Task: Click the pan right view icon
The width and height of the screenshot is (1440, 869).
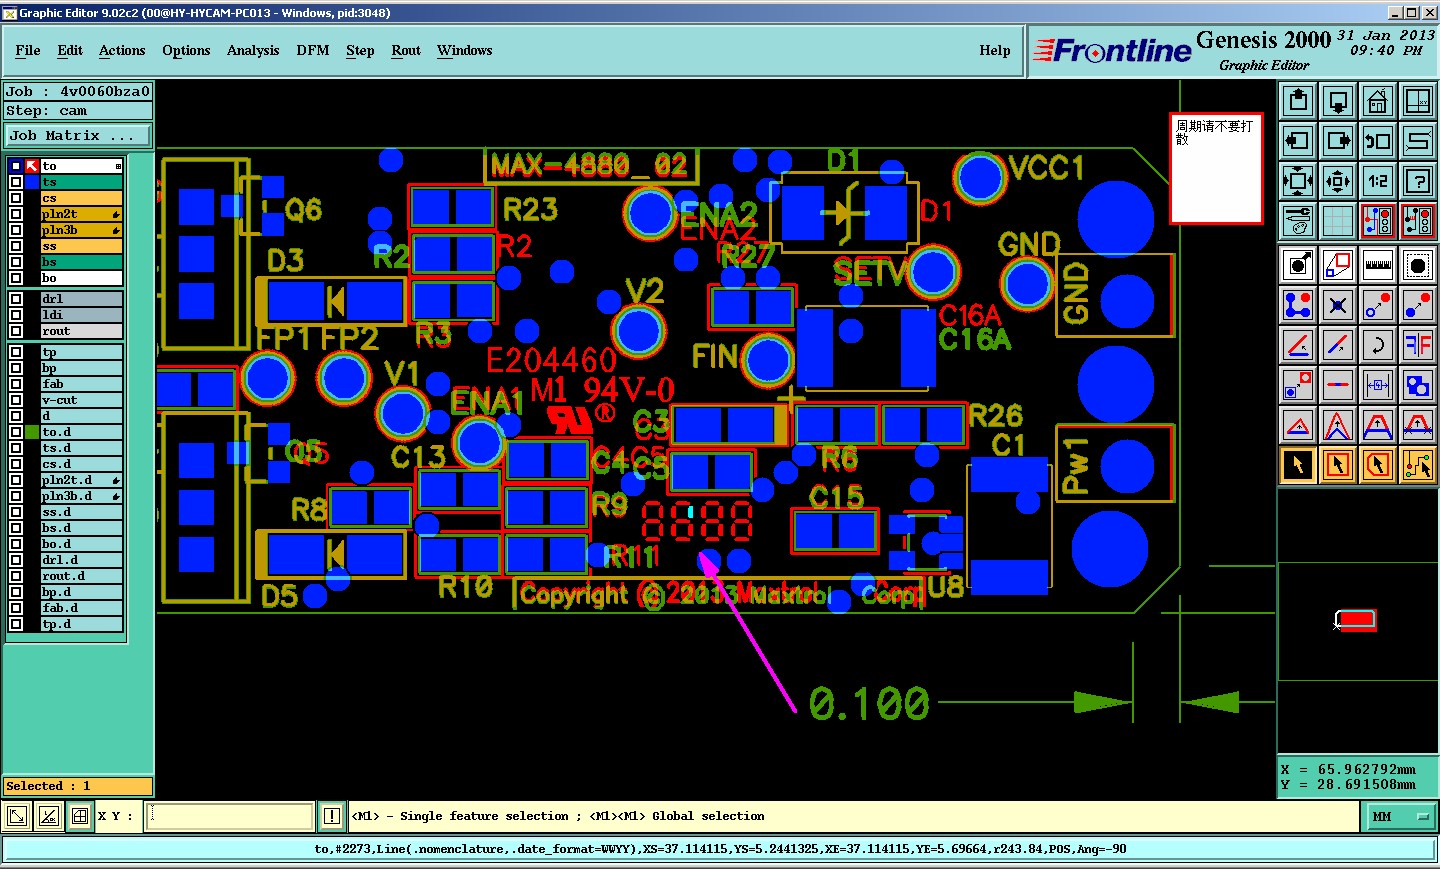Action: tap(1338, 141)
